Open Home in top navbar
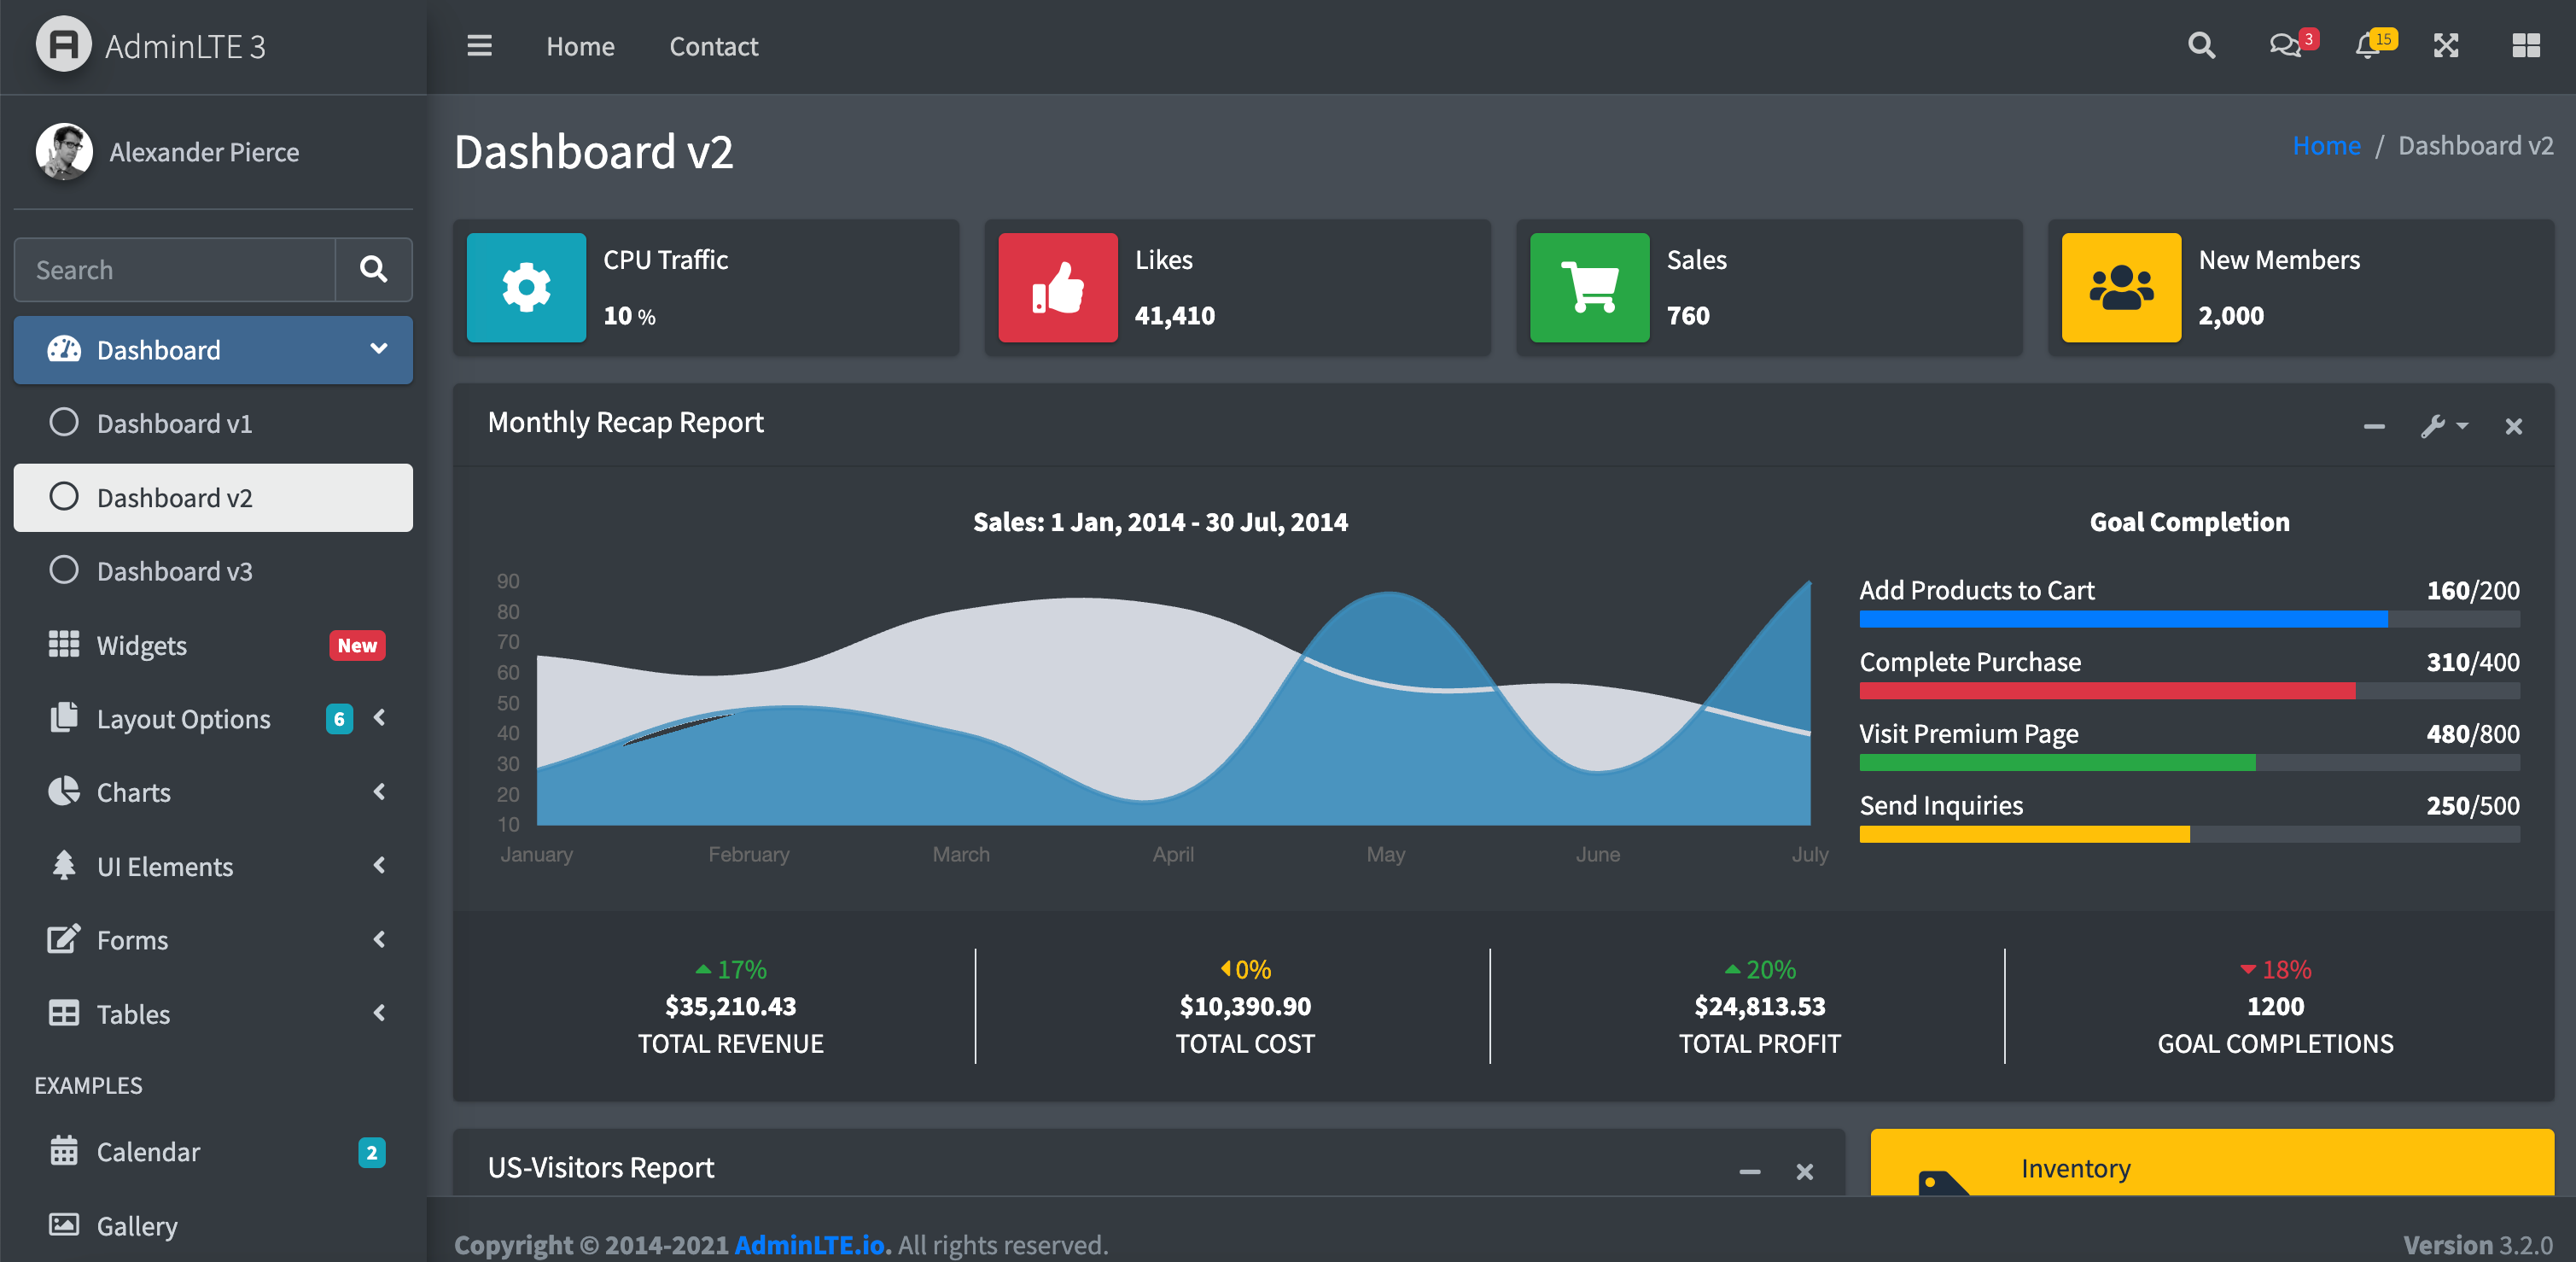This screenshot has width=2576, height=1262. pos(580,46)
